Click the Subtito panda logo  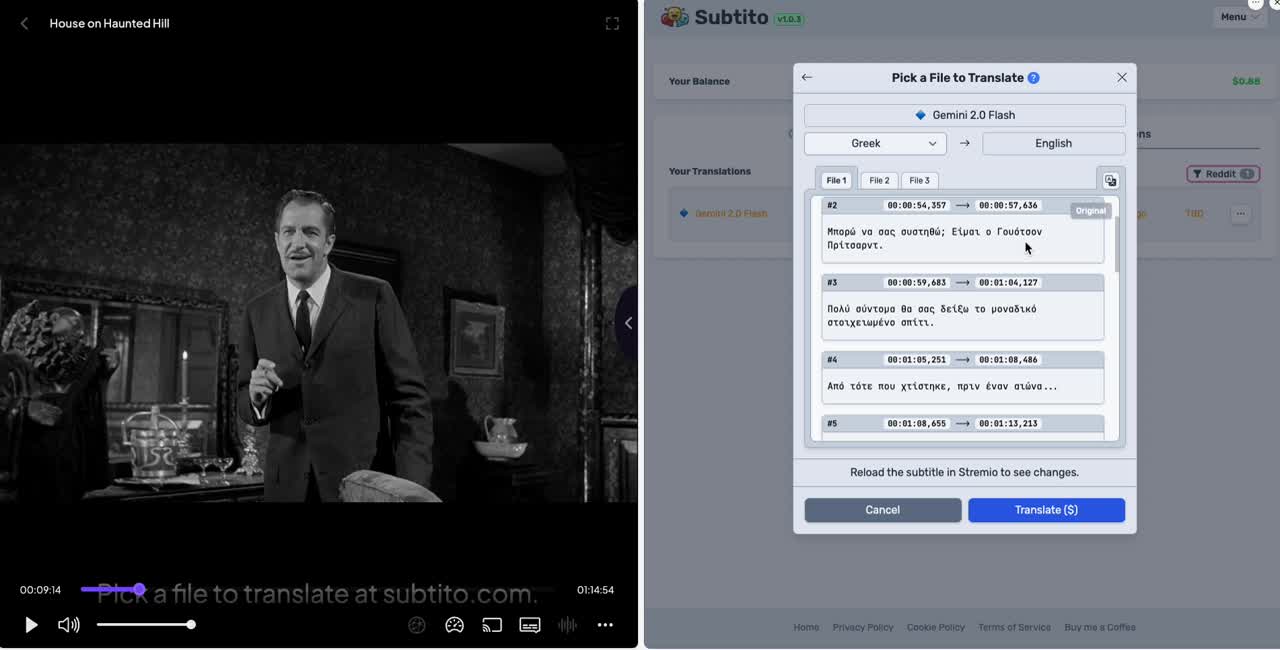click(674, 17)
